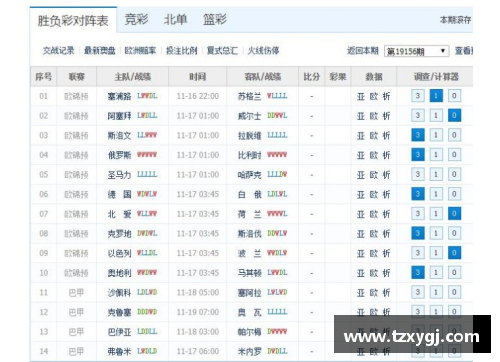This screenshot has height=362, width=500.
Task: Click the 客队/战绩 column header
Action: 263,77
